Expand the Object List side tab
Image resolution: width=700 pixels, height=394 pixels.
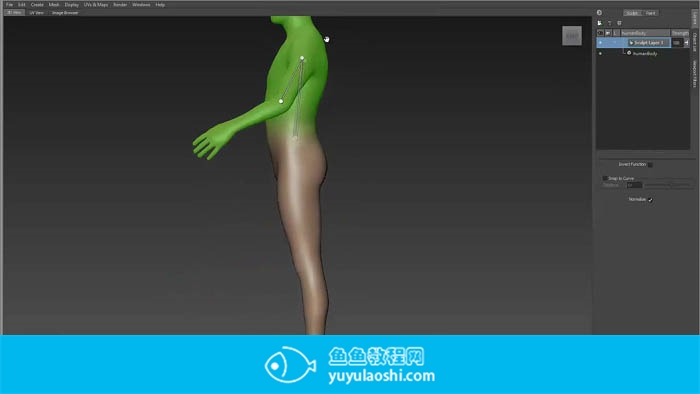click(x=695, y=42)
